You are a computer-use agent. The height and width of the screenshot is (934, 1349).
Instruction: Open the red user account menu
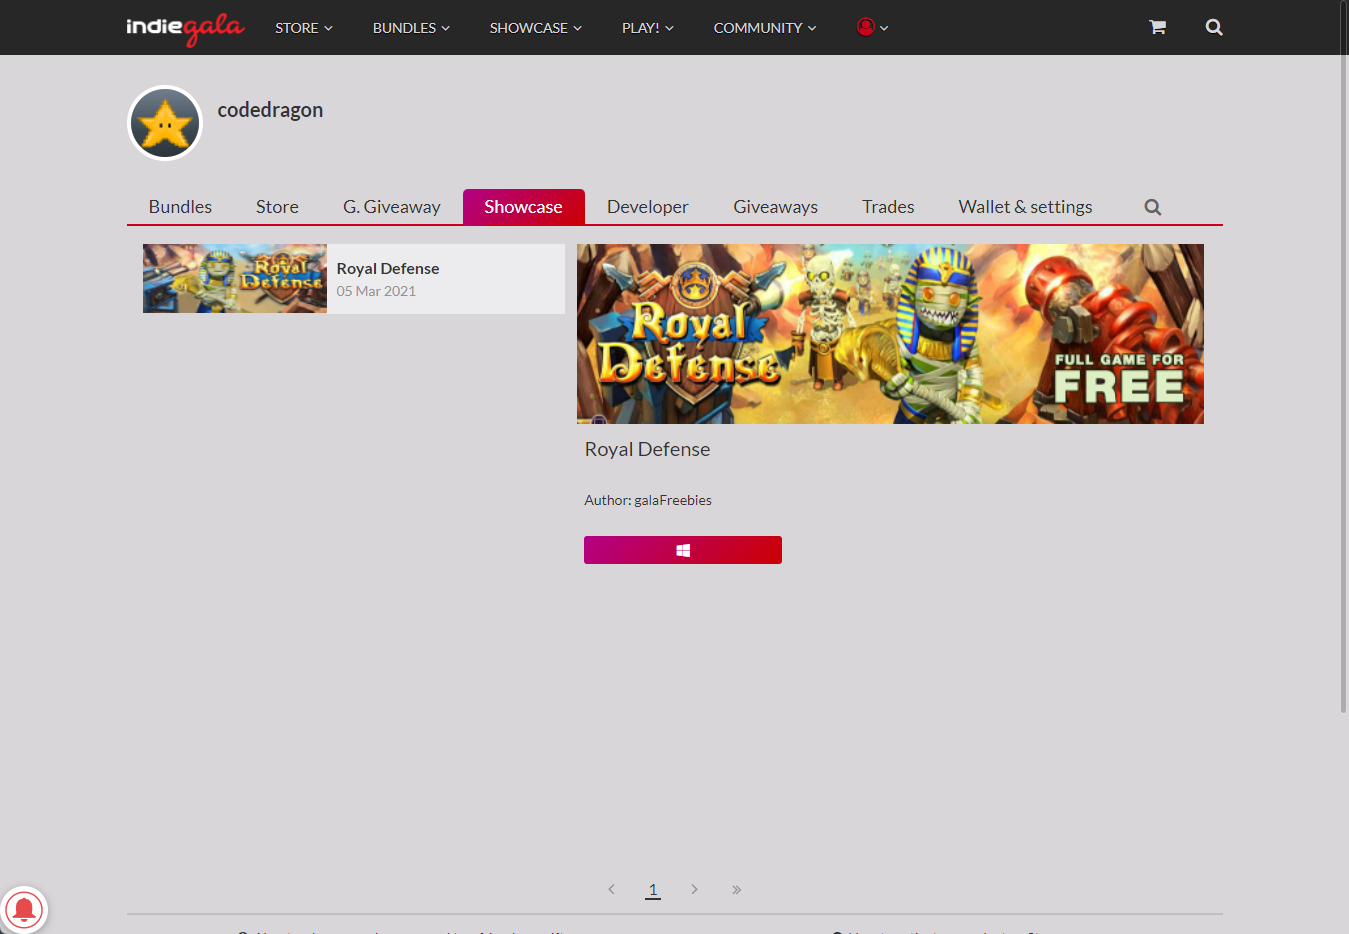(x=872, y=27)
